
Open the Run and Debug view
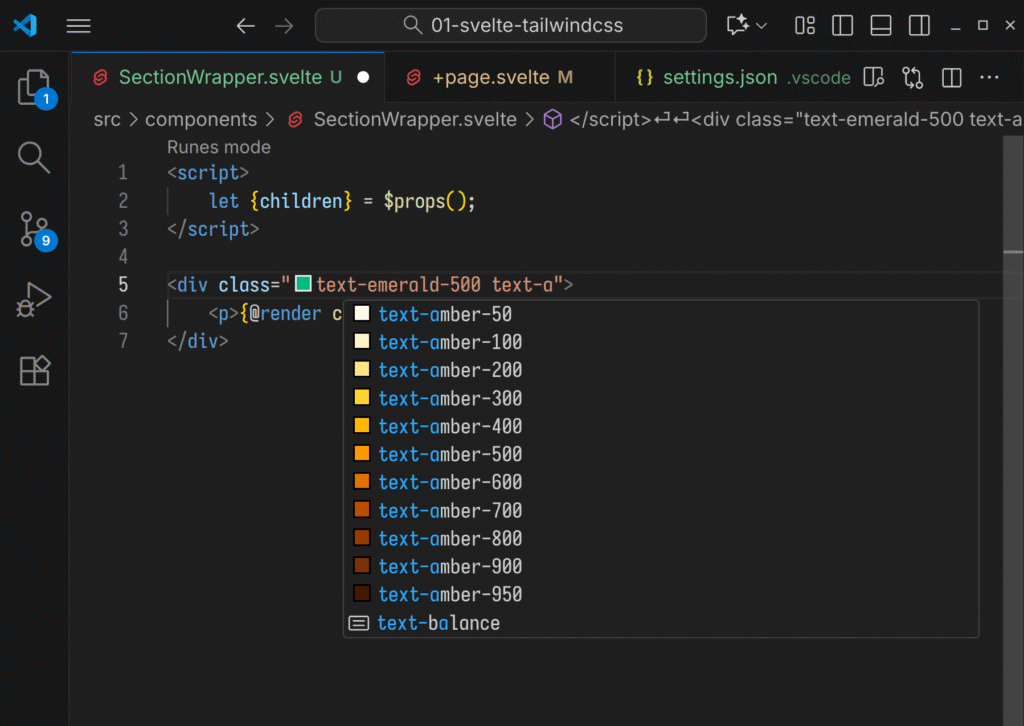(x=34, y=300)
